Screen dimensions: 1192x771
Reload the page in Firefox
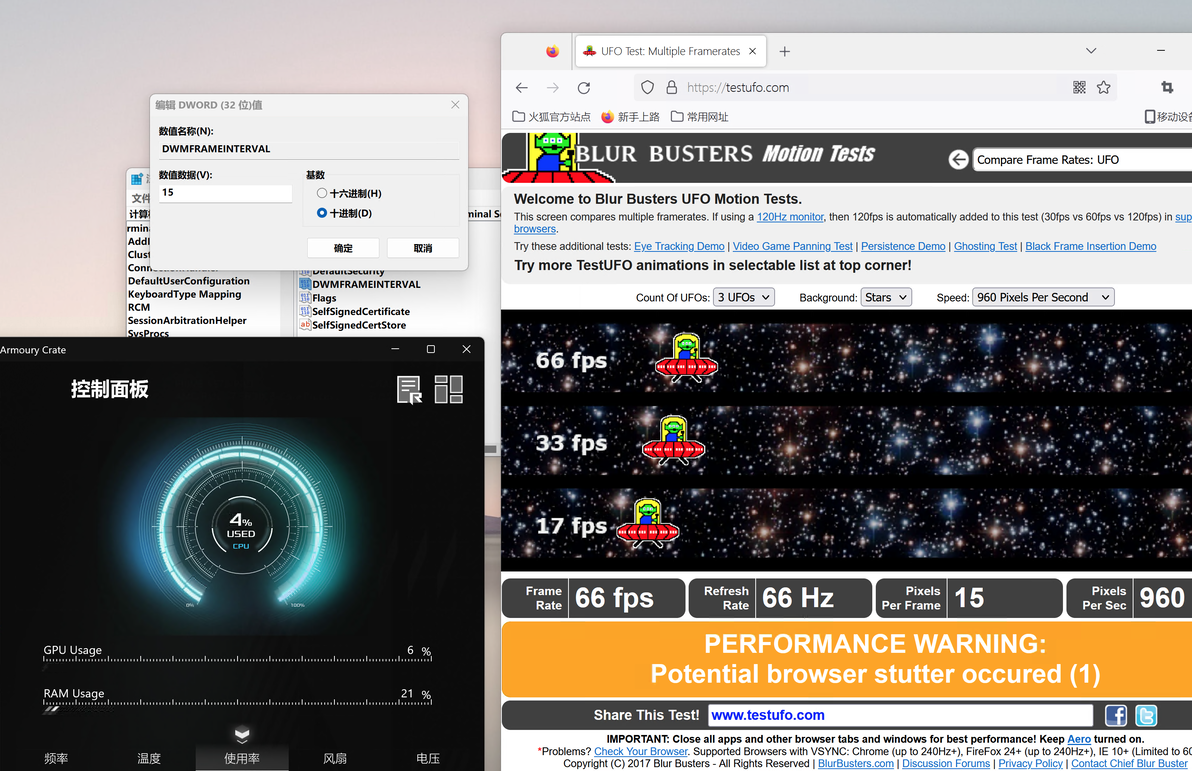(x=584, y=87)
